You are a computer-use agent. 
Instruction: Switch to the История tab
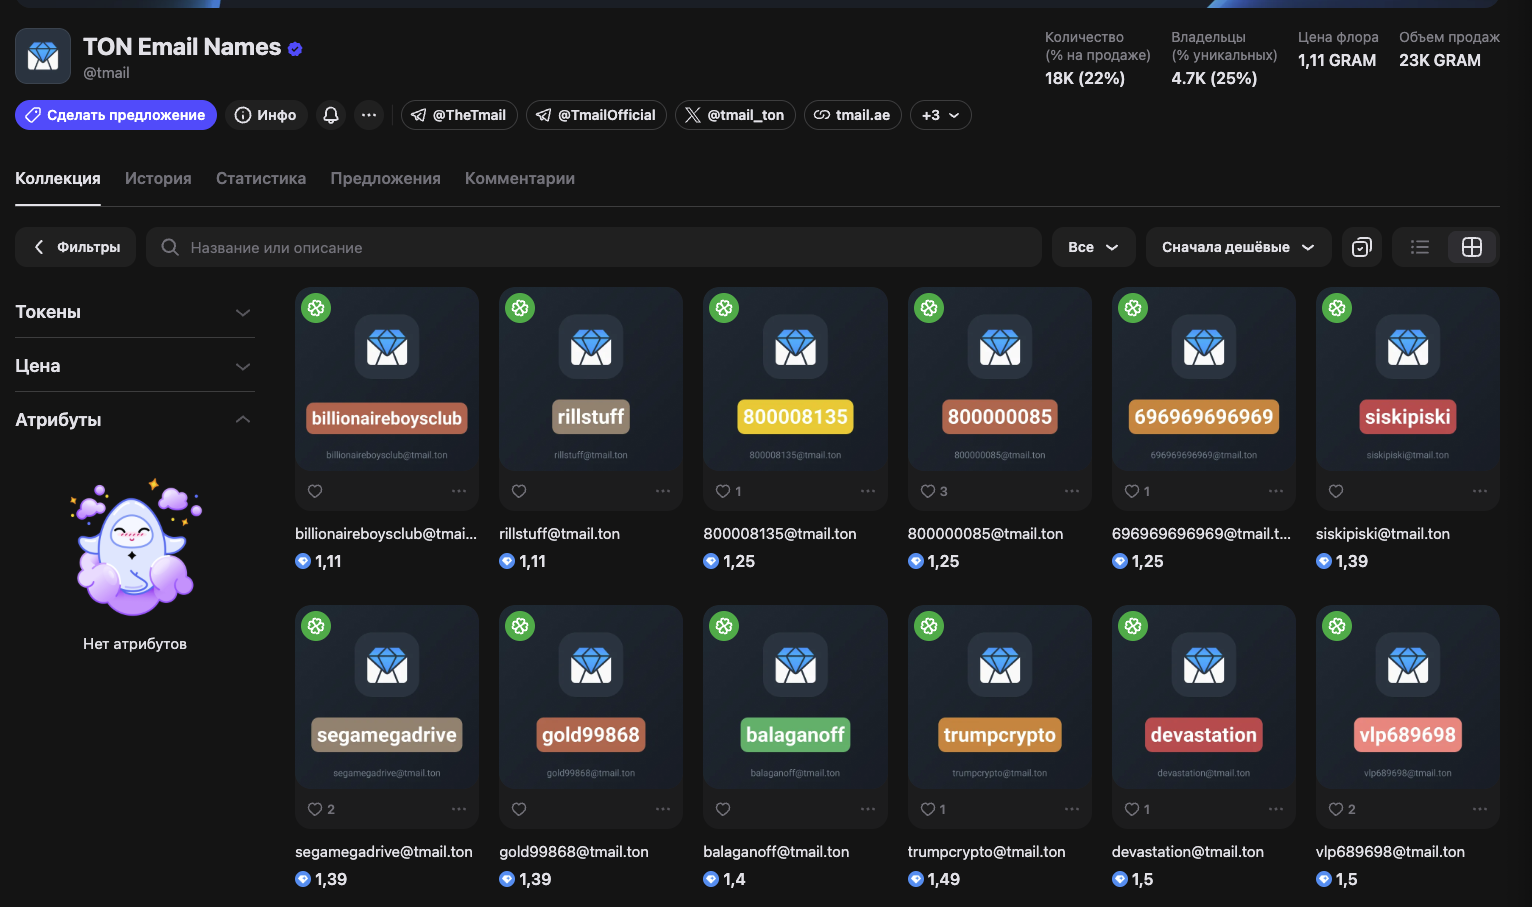point(158,178)
